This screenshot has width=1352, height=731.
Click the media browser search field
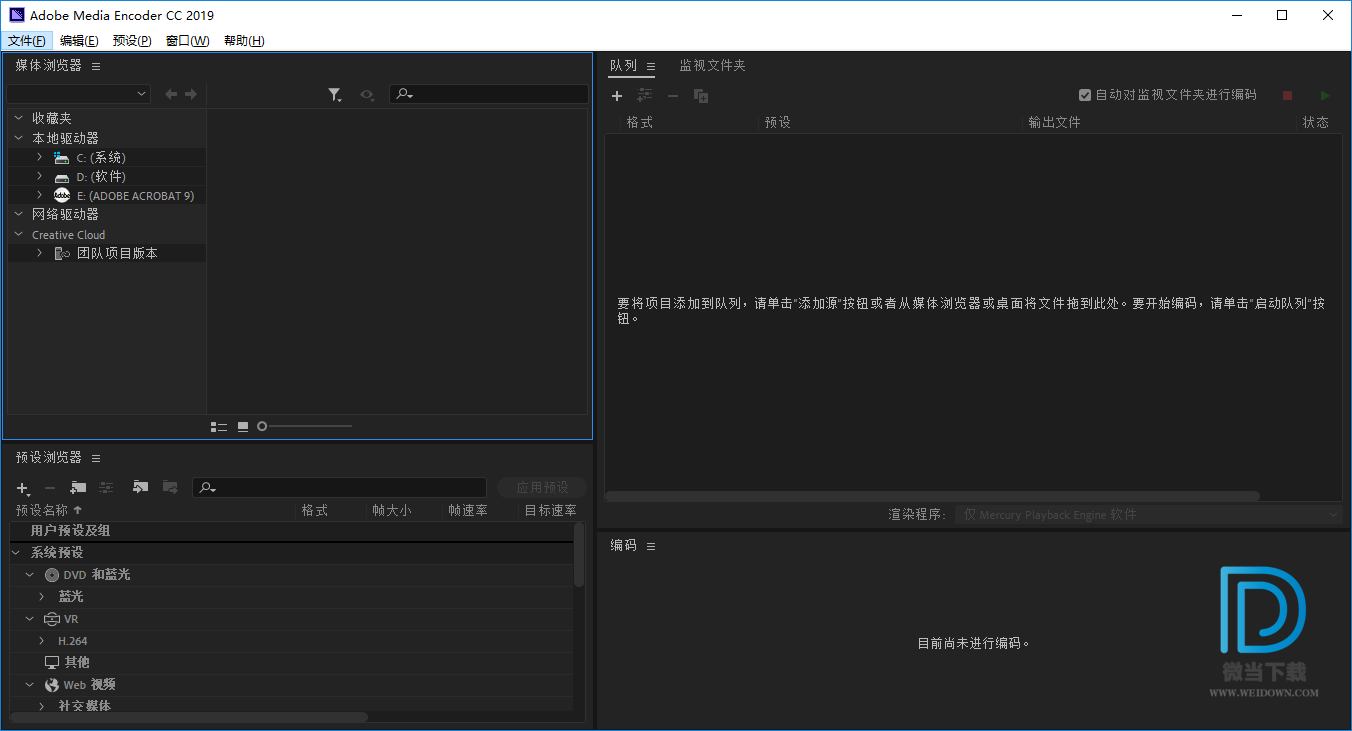click(489, 94)
